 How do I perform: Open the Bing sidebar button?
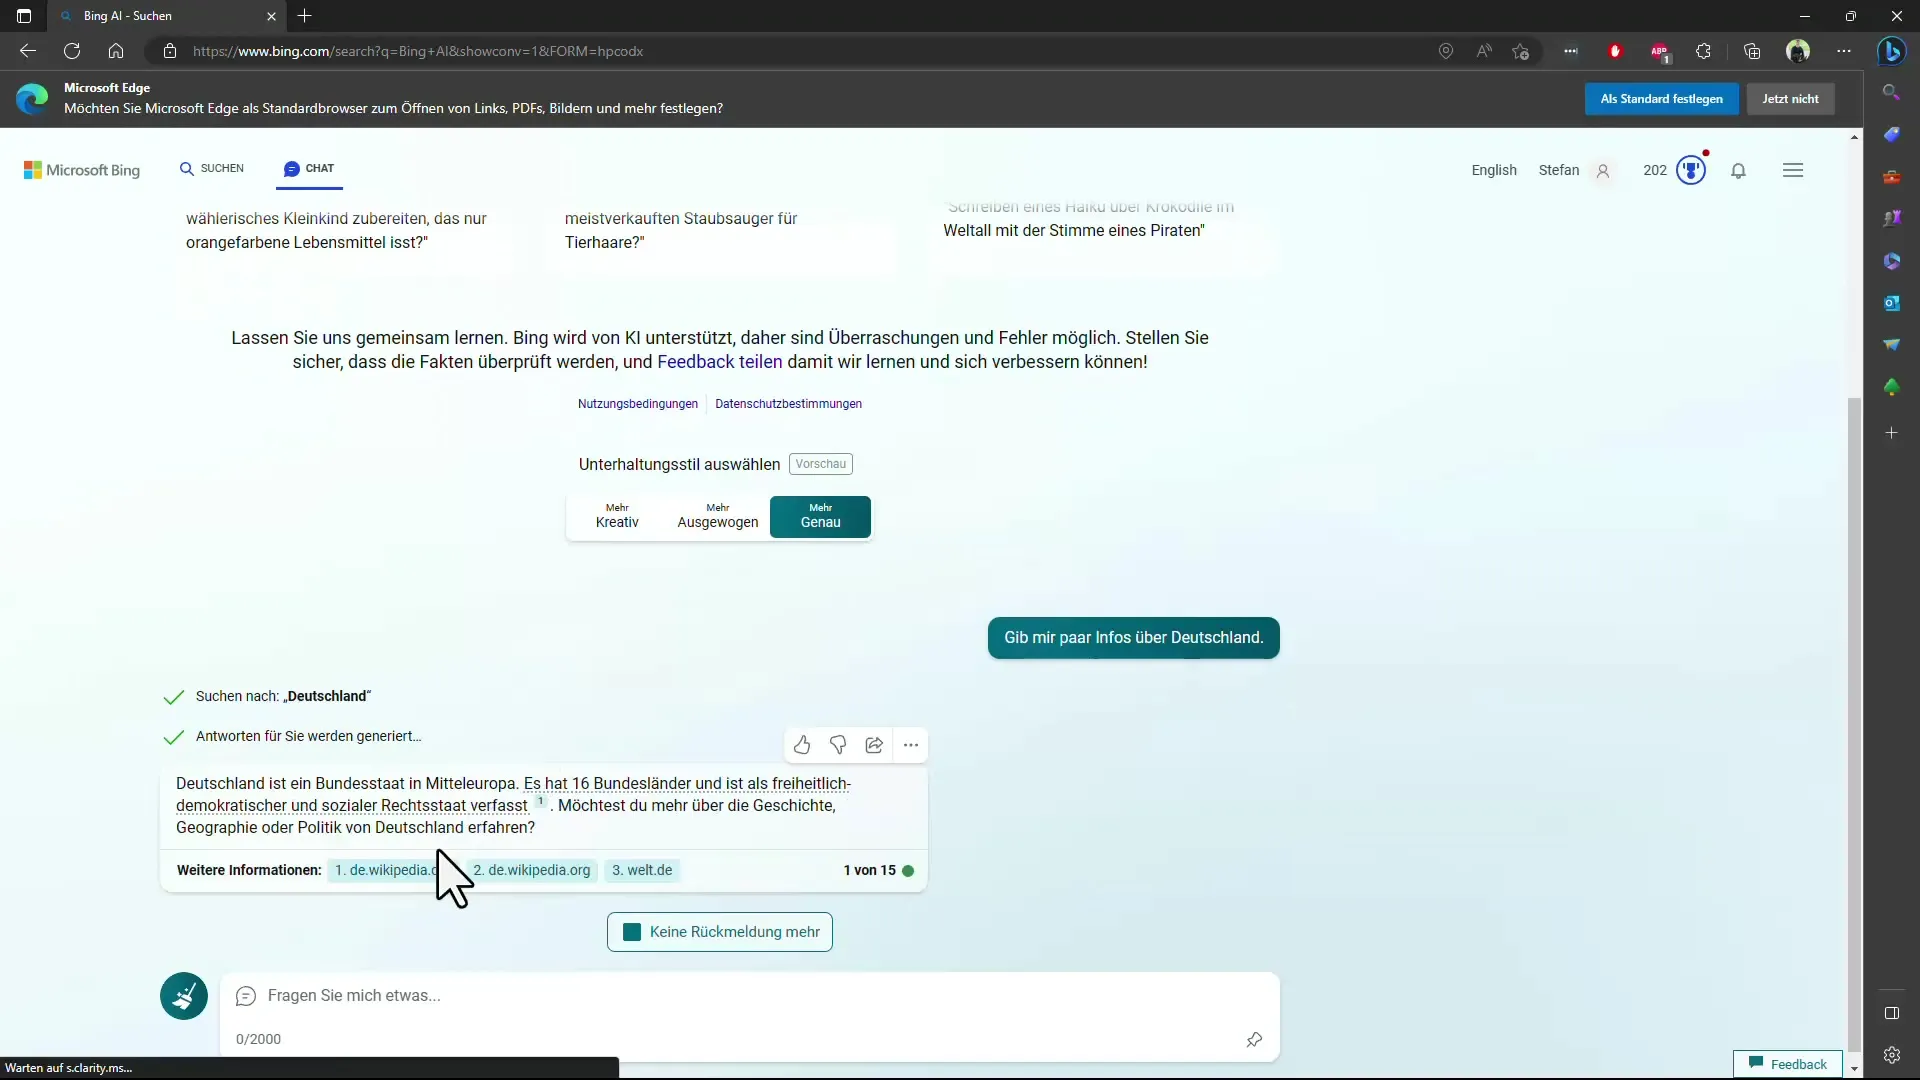tap(1891, 51)
